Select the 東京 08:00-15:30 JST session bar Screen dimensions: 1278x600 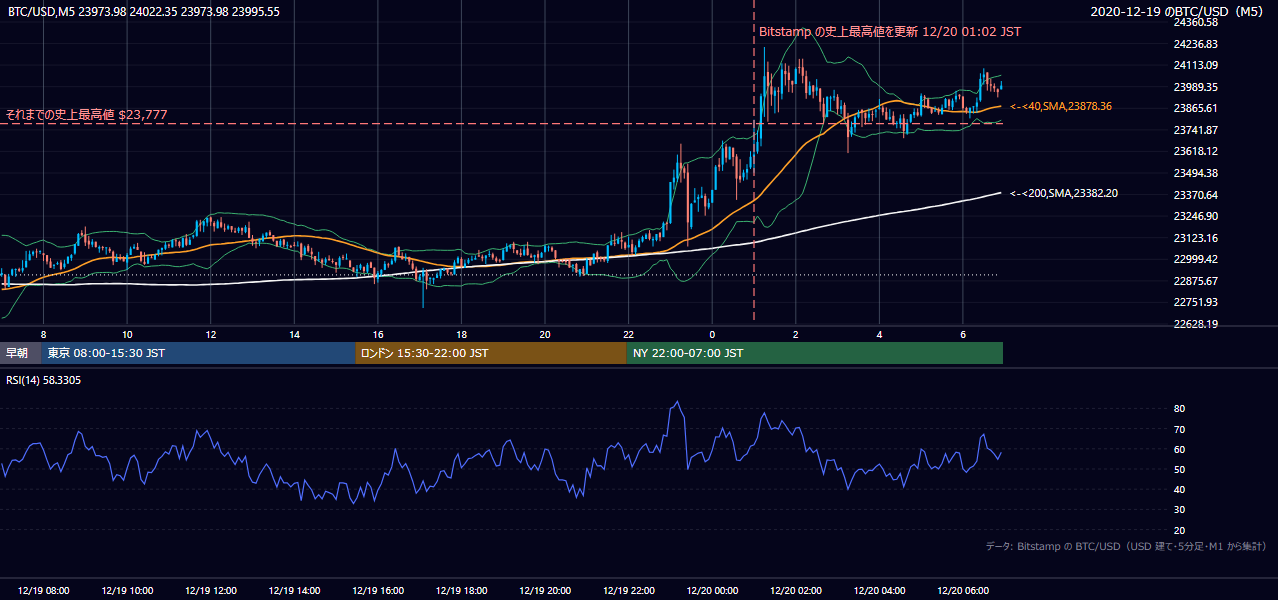click(198, 353)
